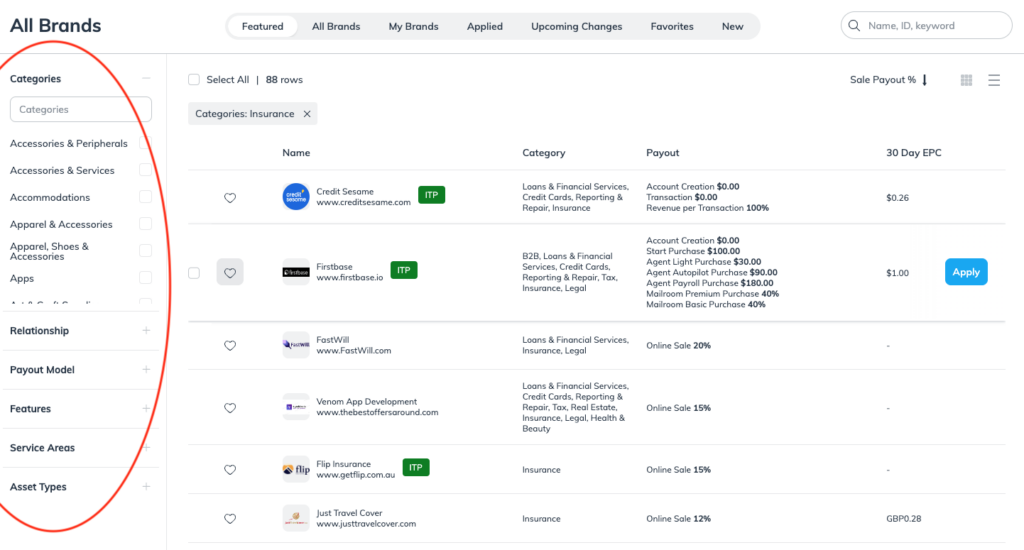Open Firstbase brand logo
The image size is (1024, 550).
pyautogui.click(x=296, y=272)
